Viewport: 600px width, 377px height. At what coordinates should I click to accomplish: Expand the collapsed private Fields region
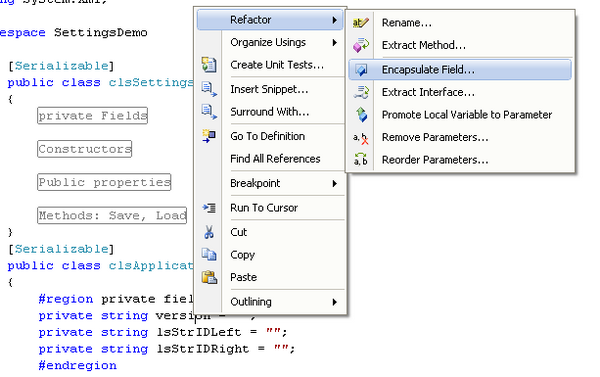93,116
